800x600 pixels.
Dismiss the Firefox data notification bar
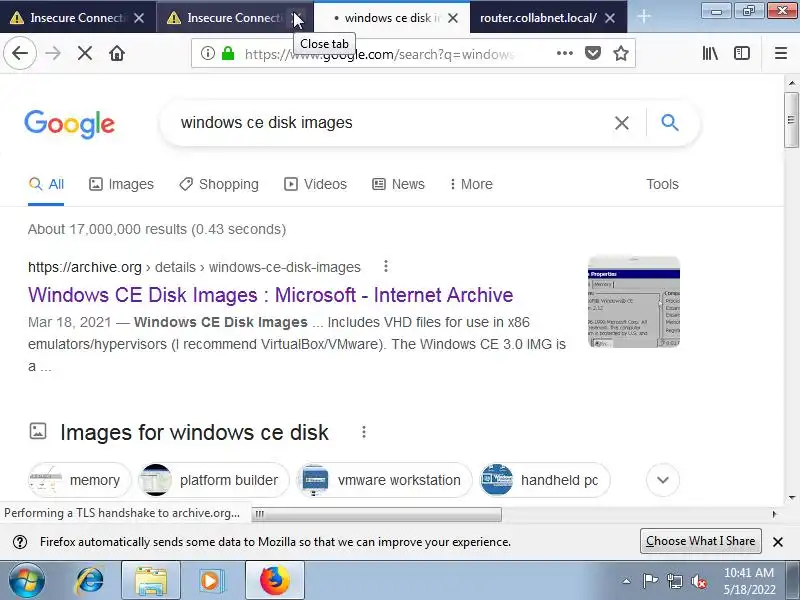pos(778,542)
